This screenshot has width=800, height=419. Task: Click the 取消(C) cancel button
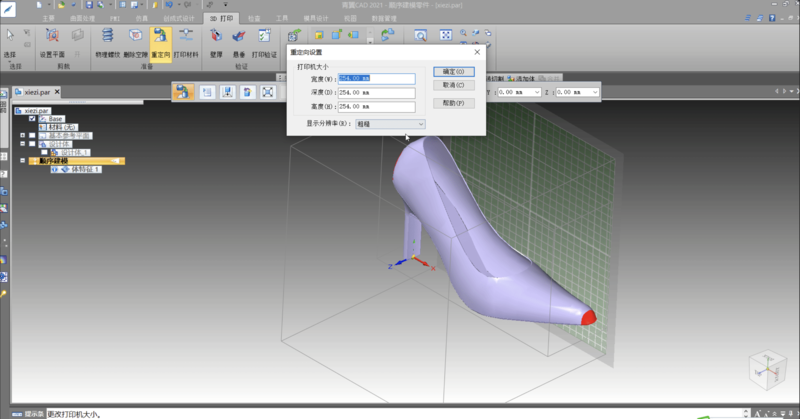(x=454, y=86)
